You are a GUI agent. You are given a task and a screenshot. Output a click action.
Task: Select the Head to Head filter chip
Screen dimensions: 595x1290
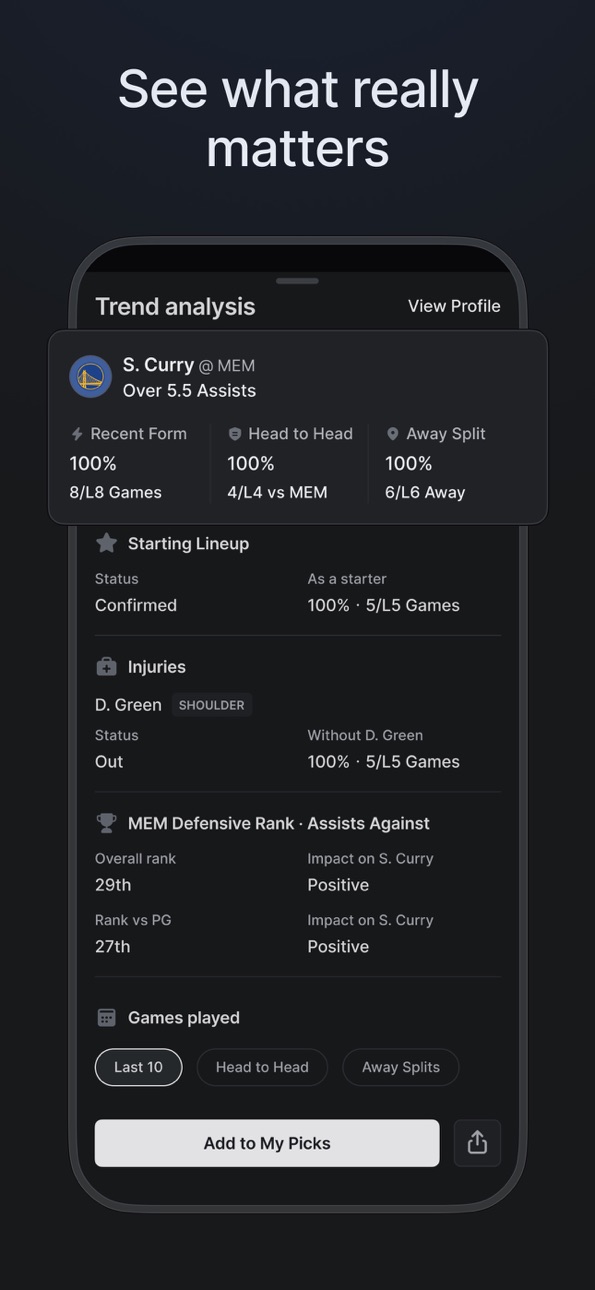click(x=262, y=1067)
